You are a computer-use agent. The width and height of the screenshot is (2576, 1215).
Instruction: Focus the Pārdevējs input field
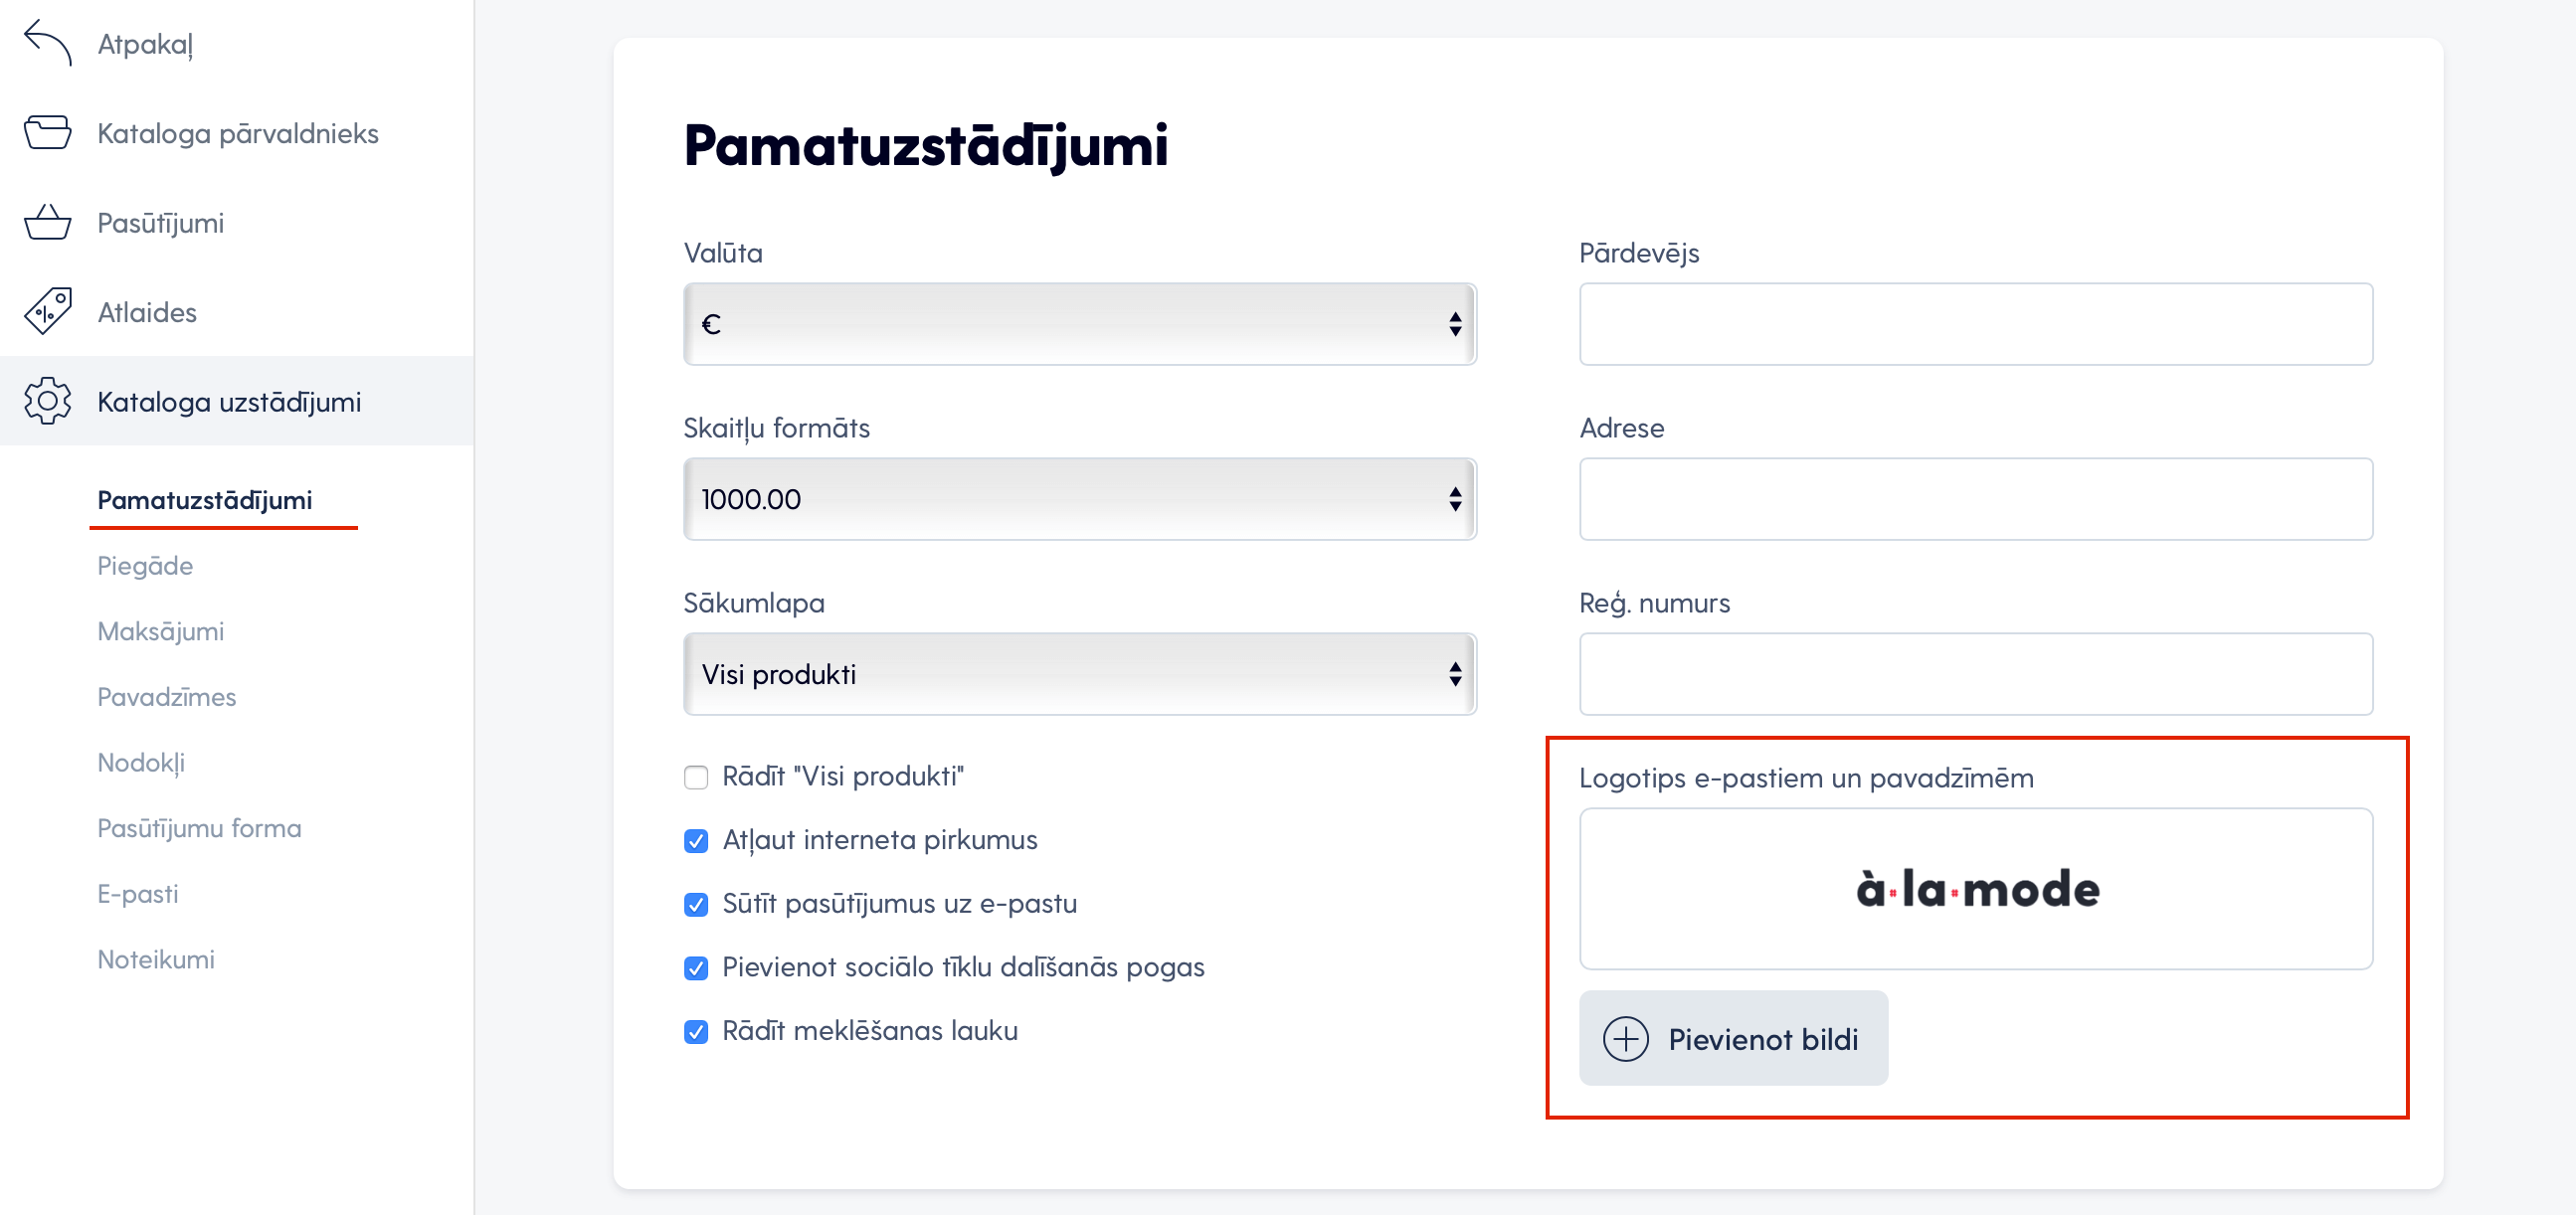click(x=1976, y=324)
